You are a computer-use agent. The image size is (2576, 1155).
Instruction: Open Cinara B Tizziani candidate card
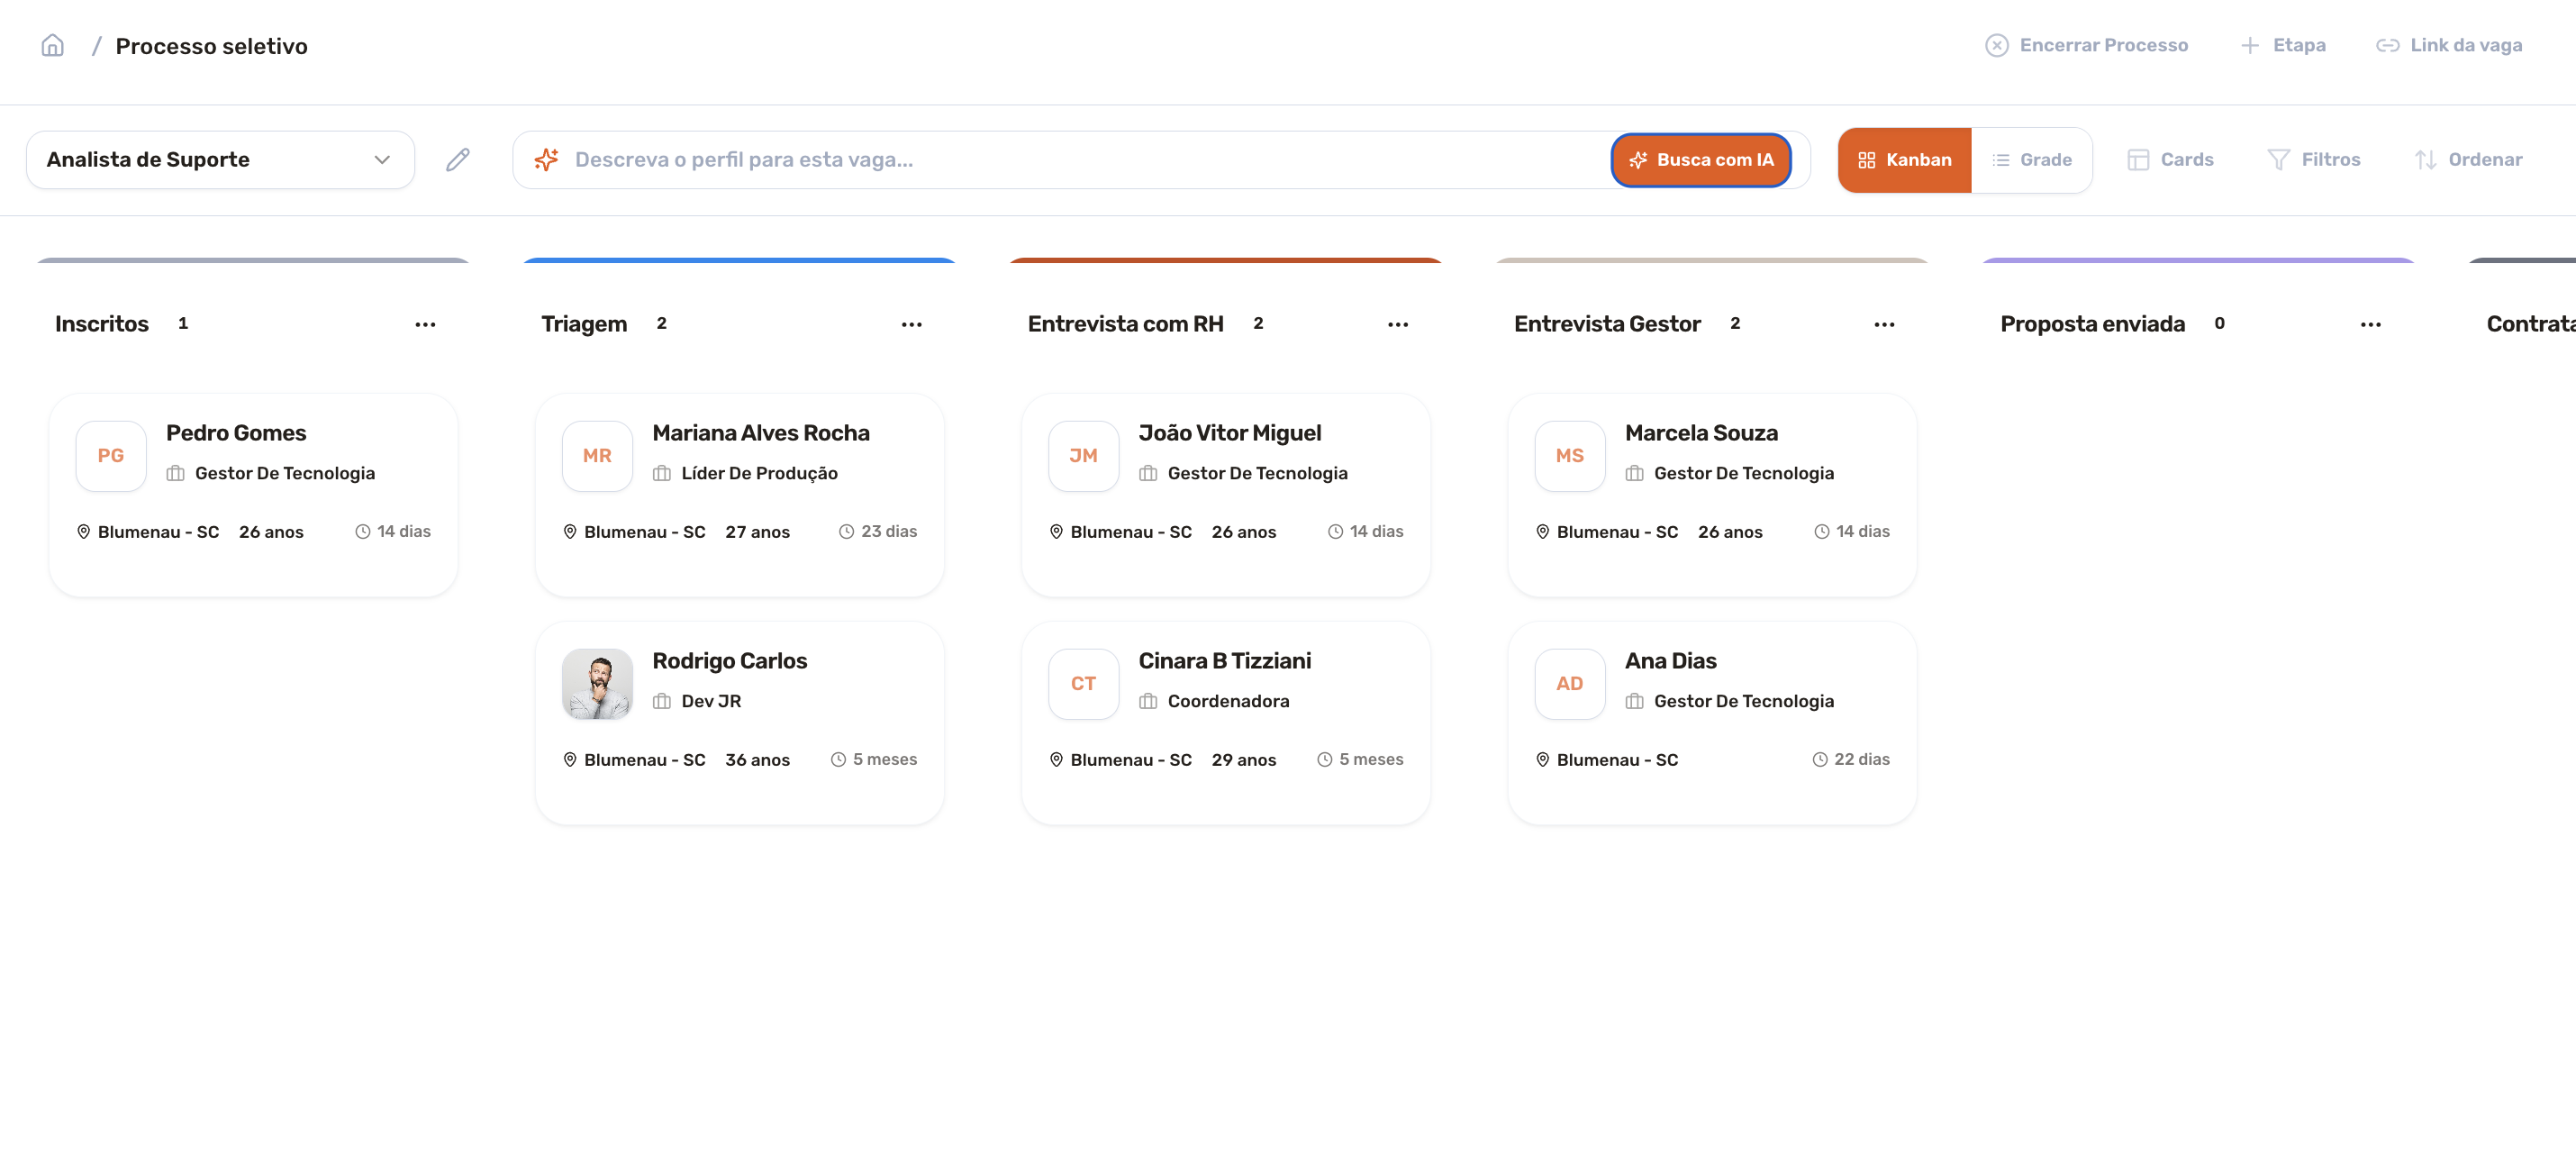tap(1225, 722)
